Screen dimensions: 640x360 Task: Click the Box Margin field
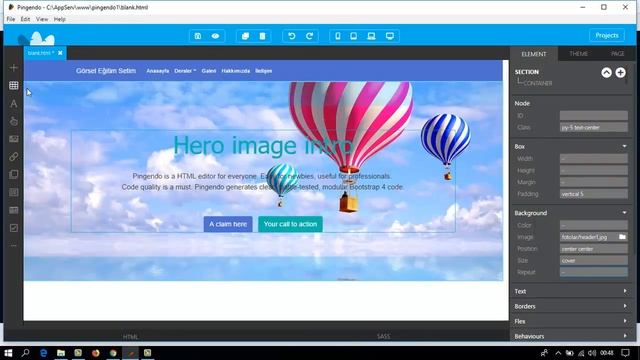(x=593, y=182)
